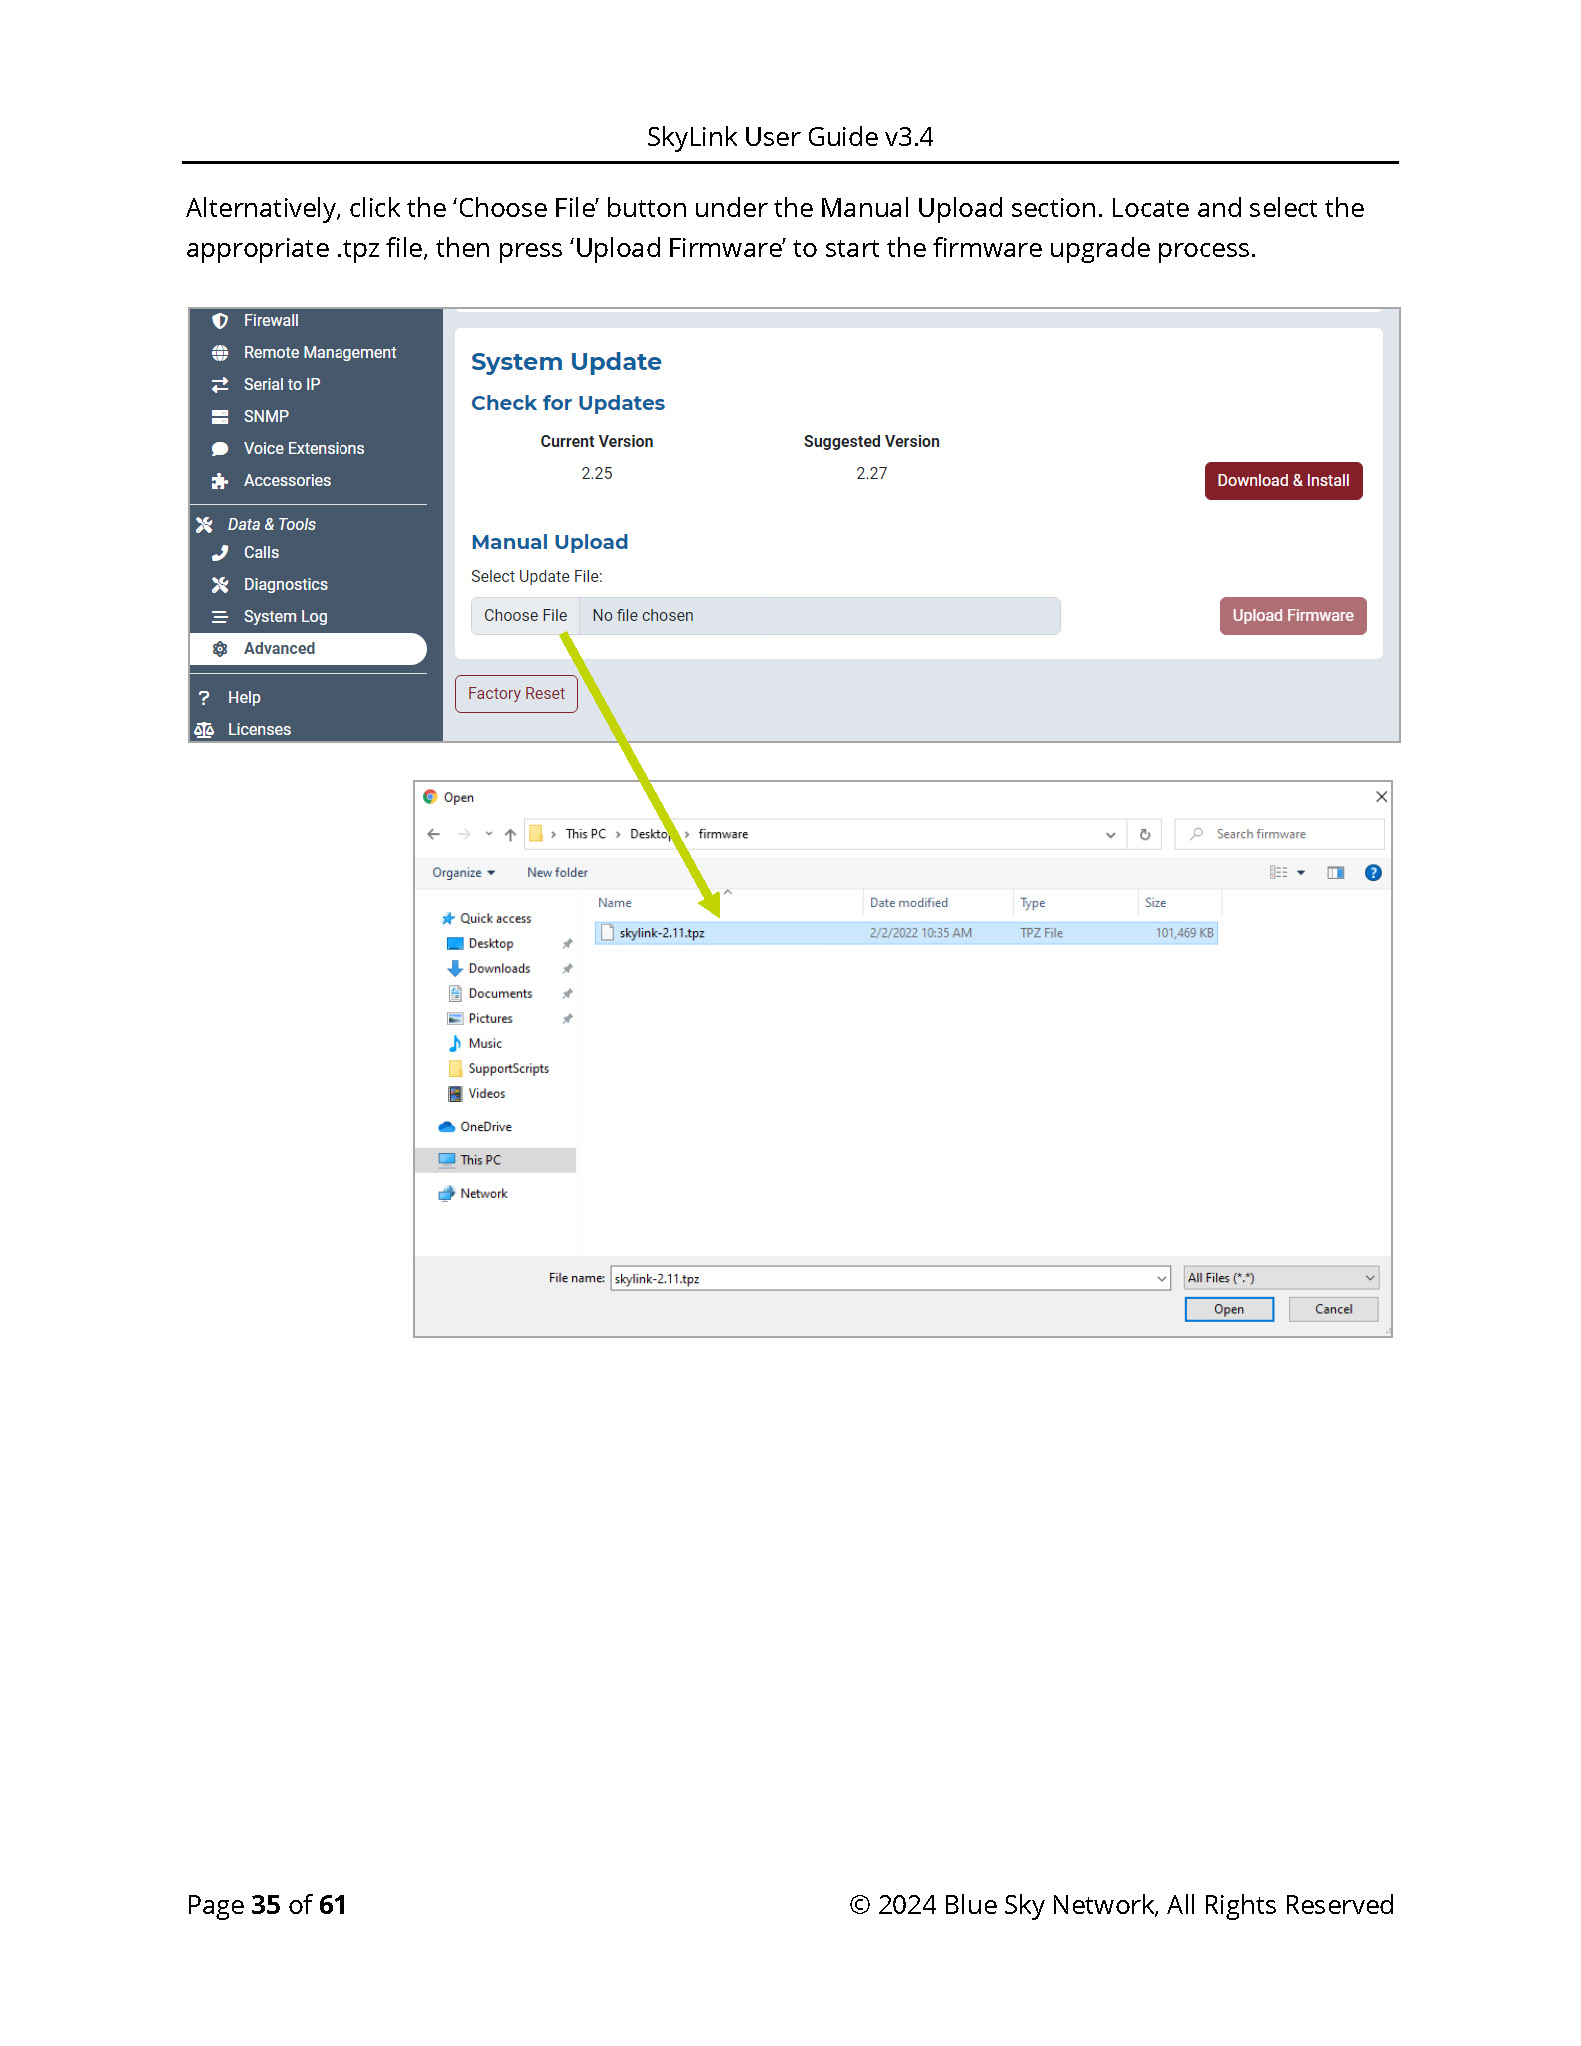Viewport: 1581px width, 2046px height.
Task: Select This PC in navigation pane
Action: click(495, 1160)
